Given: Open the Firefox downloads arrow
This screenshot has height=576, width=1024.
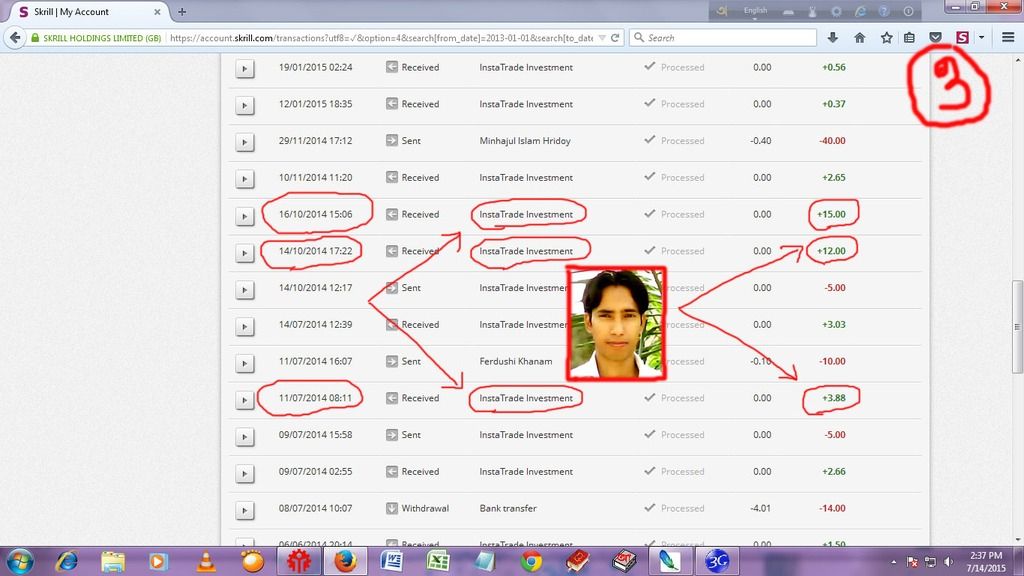Looking at the screenshot, I should pyautogui.click(x=833, y=38).
